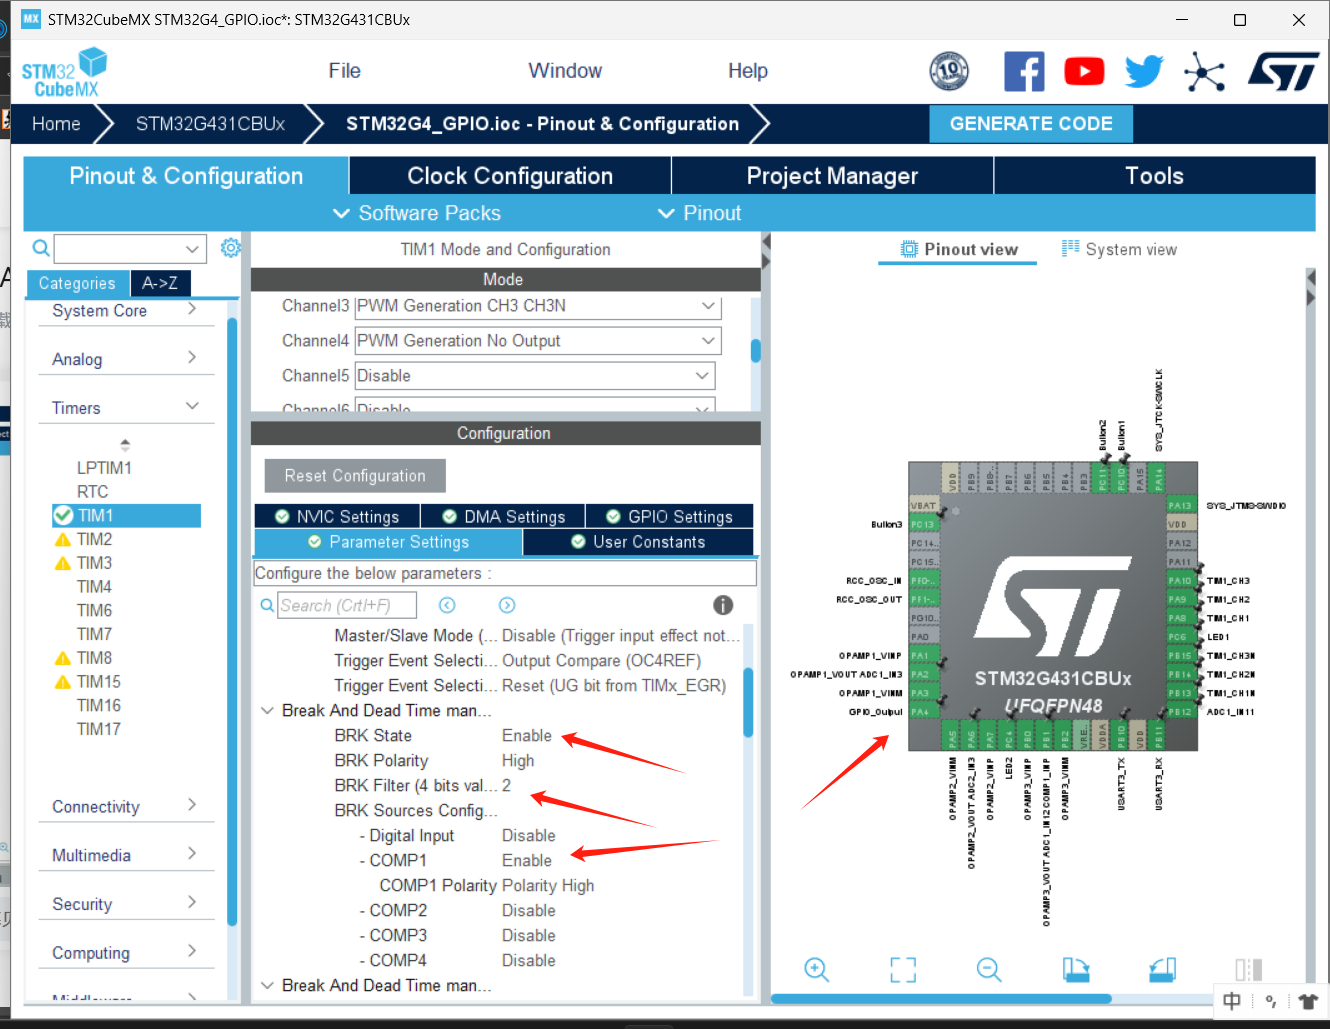The image size is (1330, 1029).
Task: Click the search magnifier in categories panel
Action: click(41, 248)
